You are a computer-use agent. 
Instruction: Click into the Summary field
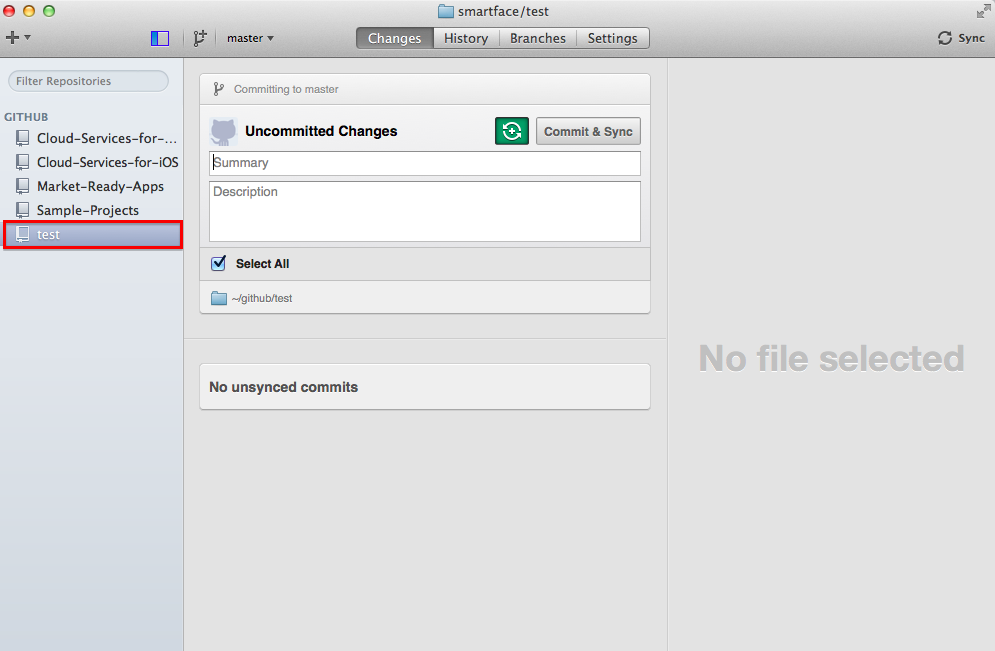[425, 163]
